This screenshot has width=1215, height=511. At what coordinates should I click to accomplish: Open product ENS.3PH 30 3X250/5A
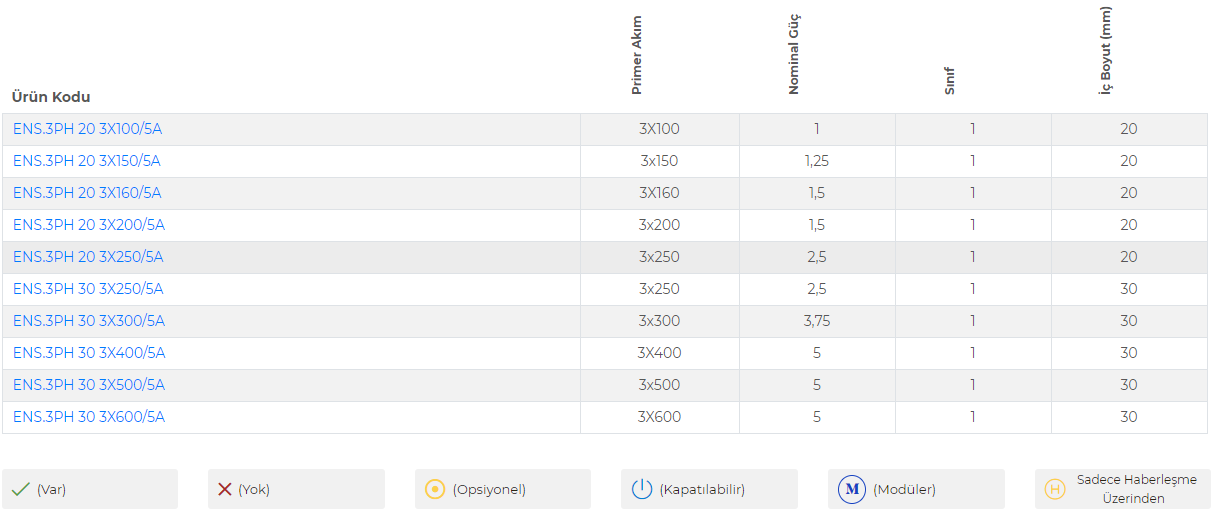click(88, 289)
